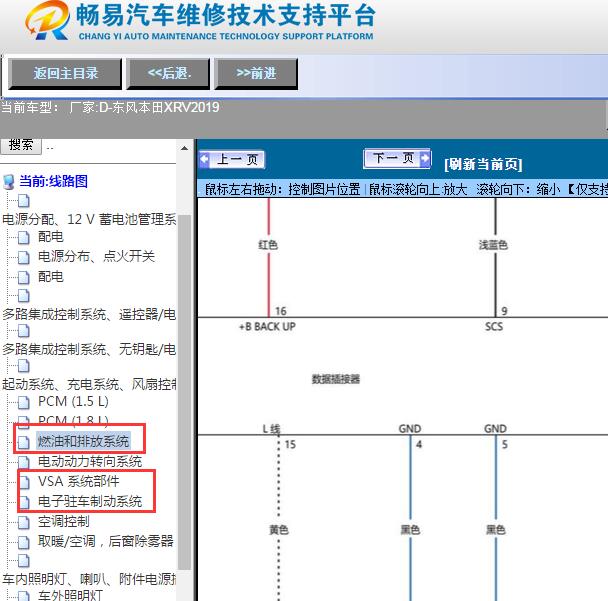Open 电子驻车制动系统 tree item
The image size is (608, 601).
coord(90,501)
